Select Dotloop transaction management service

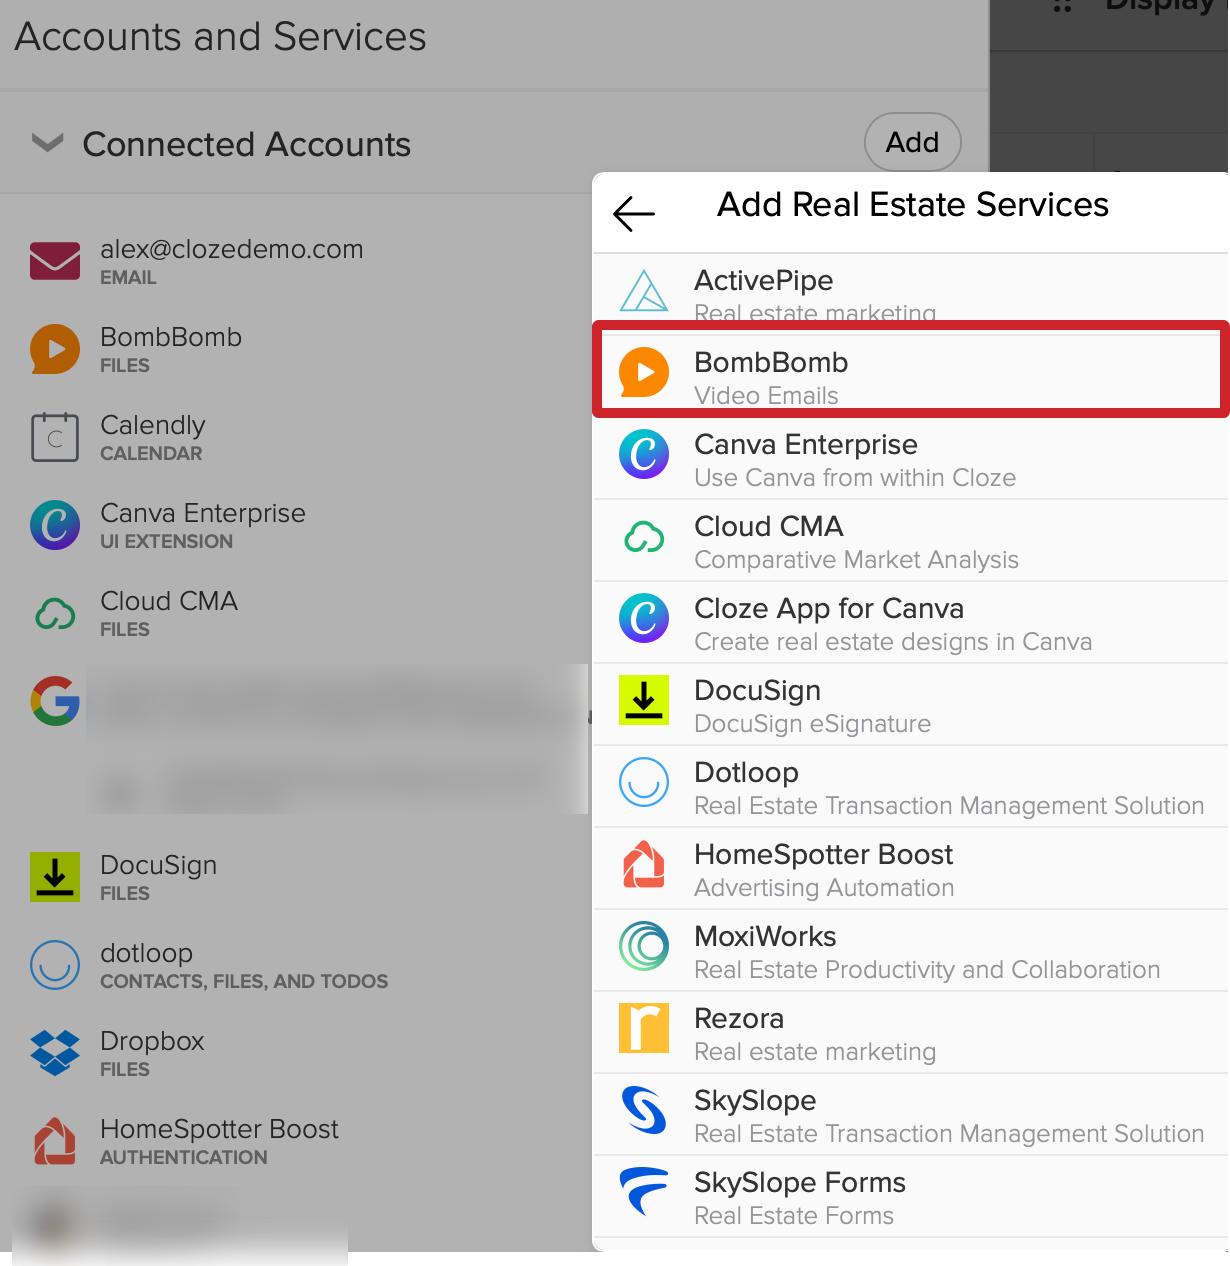910,787
